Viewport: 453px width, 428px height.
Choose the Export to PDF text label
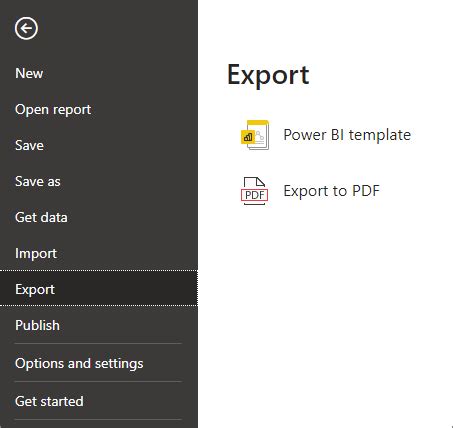(331, 191)
